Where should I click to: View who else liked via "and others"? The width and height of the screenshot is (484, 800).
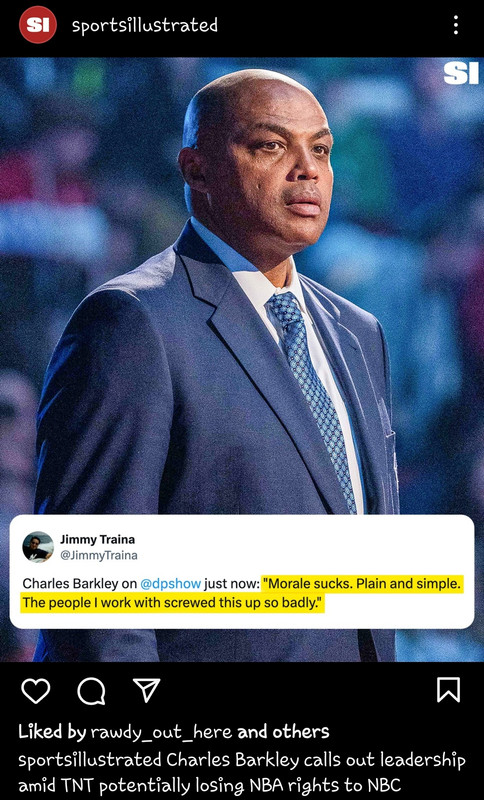point(284,732)
